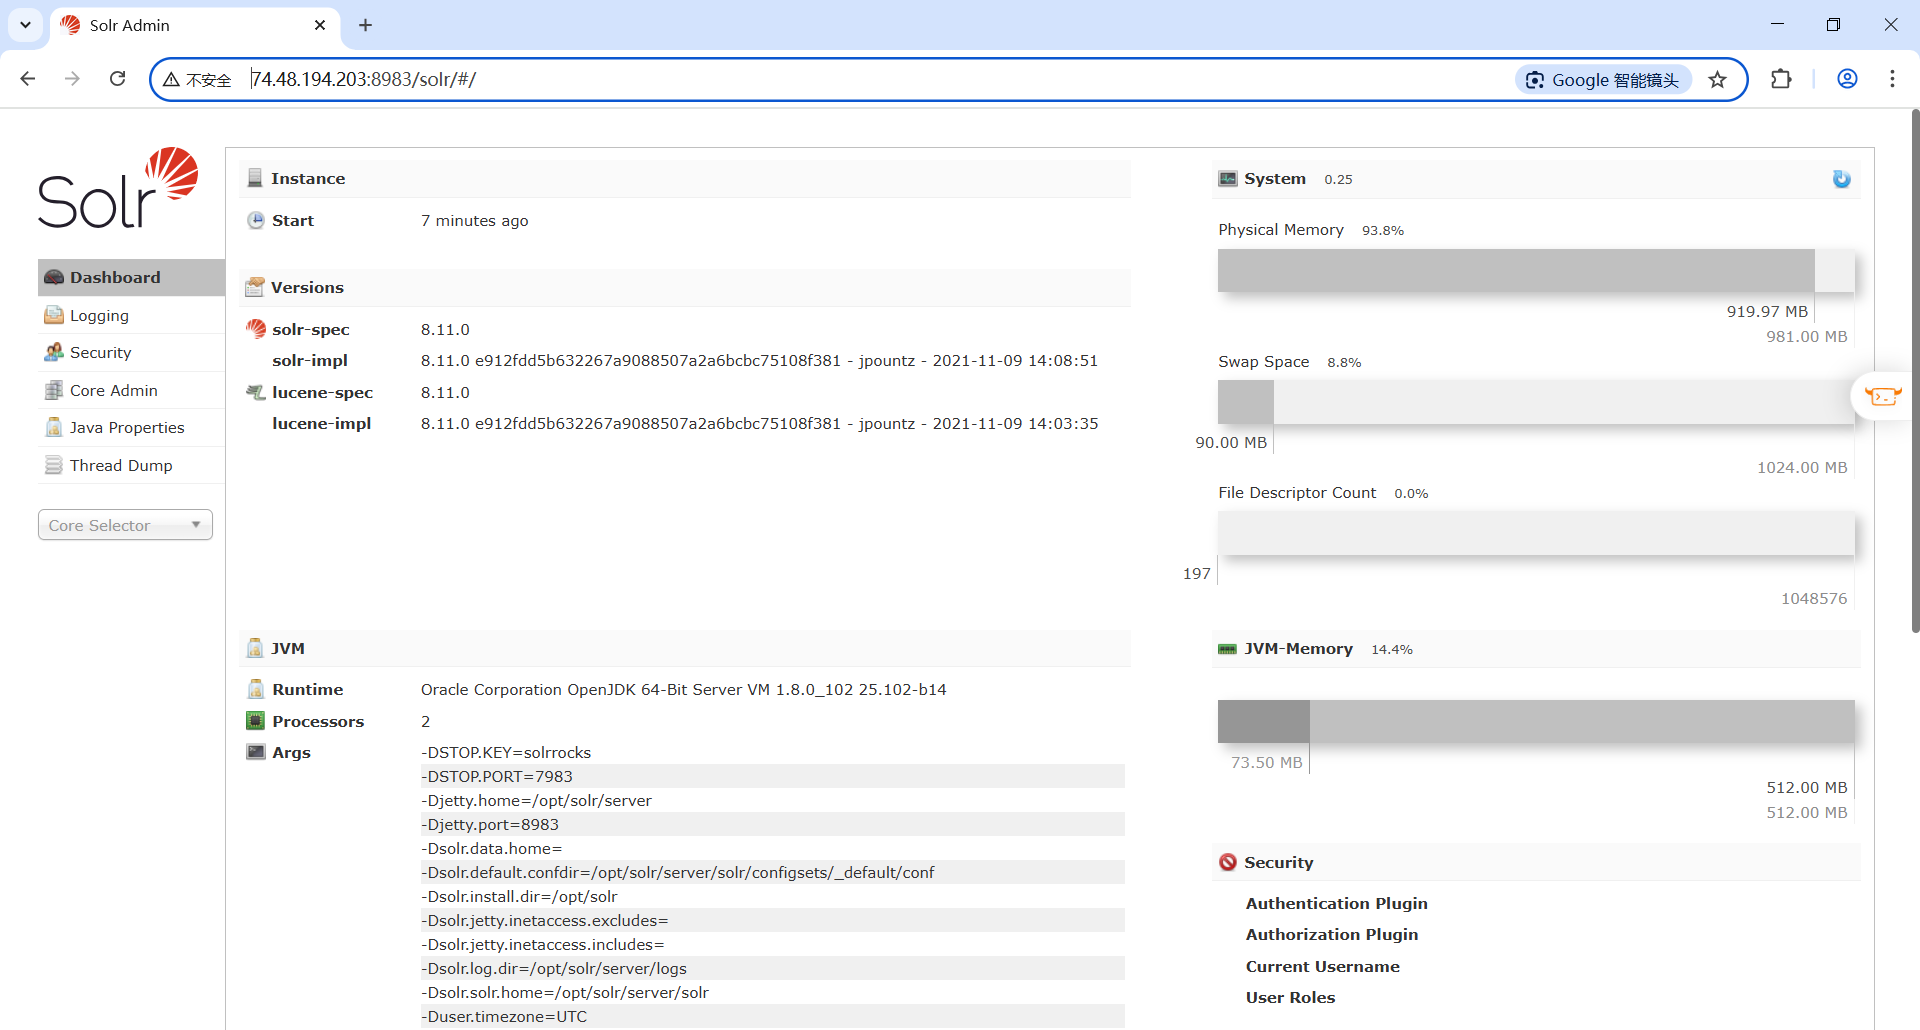Click the Solr logo
This screenshot has width=1920, height=1030.
(x=118, y=188)
